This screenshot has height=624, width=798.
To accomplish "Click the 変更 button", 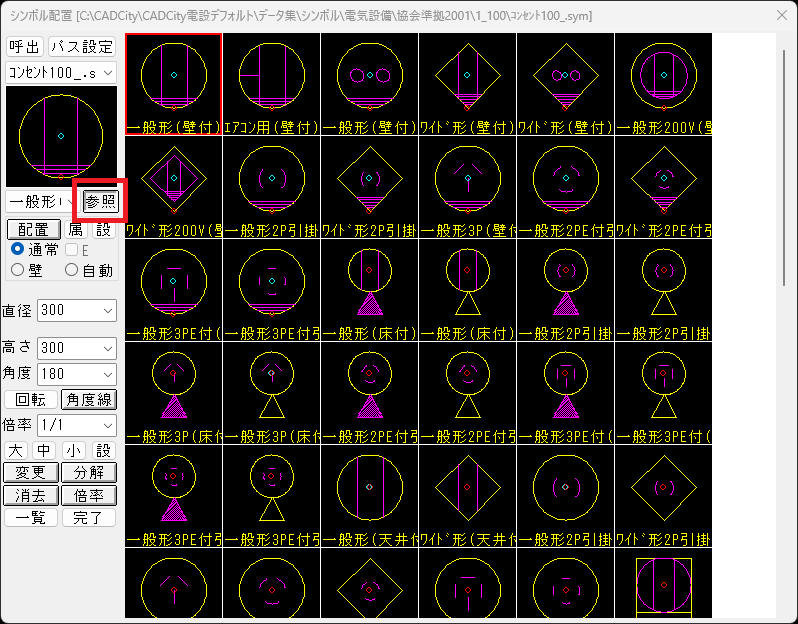I will pyautogui.click(x=31, y=472).
